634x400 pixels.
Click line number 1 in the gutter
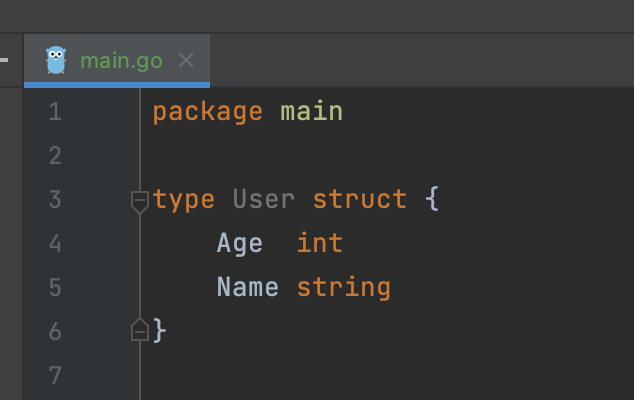(54, 112)
